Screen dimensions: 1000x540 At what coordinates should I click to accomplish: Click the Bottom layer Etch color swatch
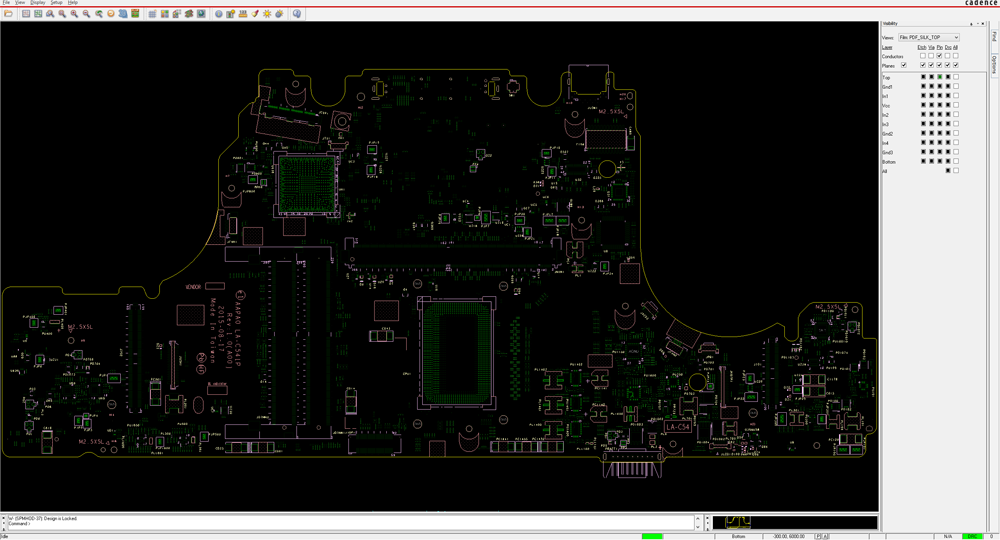923,161
